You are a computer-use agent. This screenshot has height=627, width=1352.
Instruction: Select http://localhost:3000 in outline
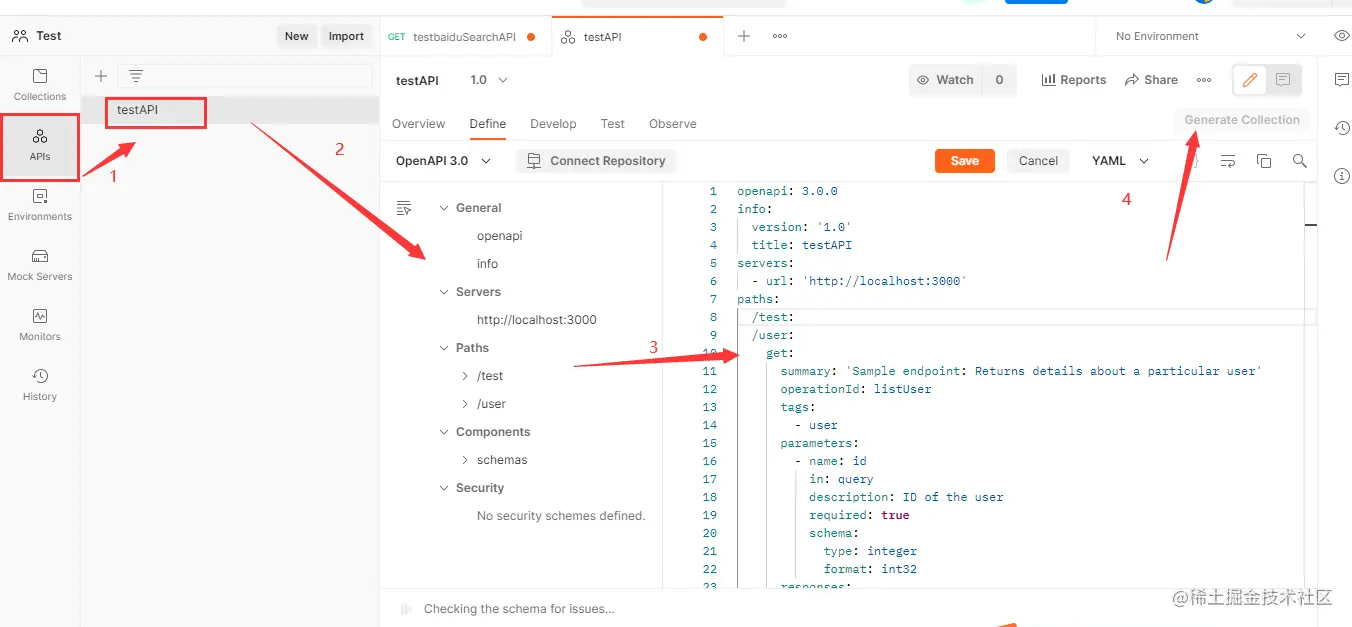[x=537, y=320]
